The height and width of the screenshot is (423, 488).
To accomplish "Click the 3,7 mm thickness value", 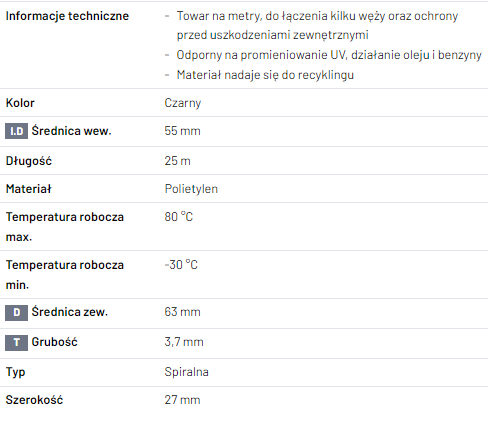I will pos(184,342).
